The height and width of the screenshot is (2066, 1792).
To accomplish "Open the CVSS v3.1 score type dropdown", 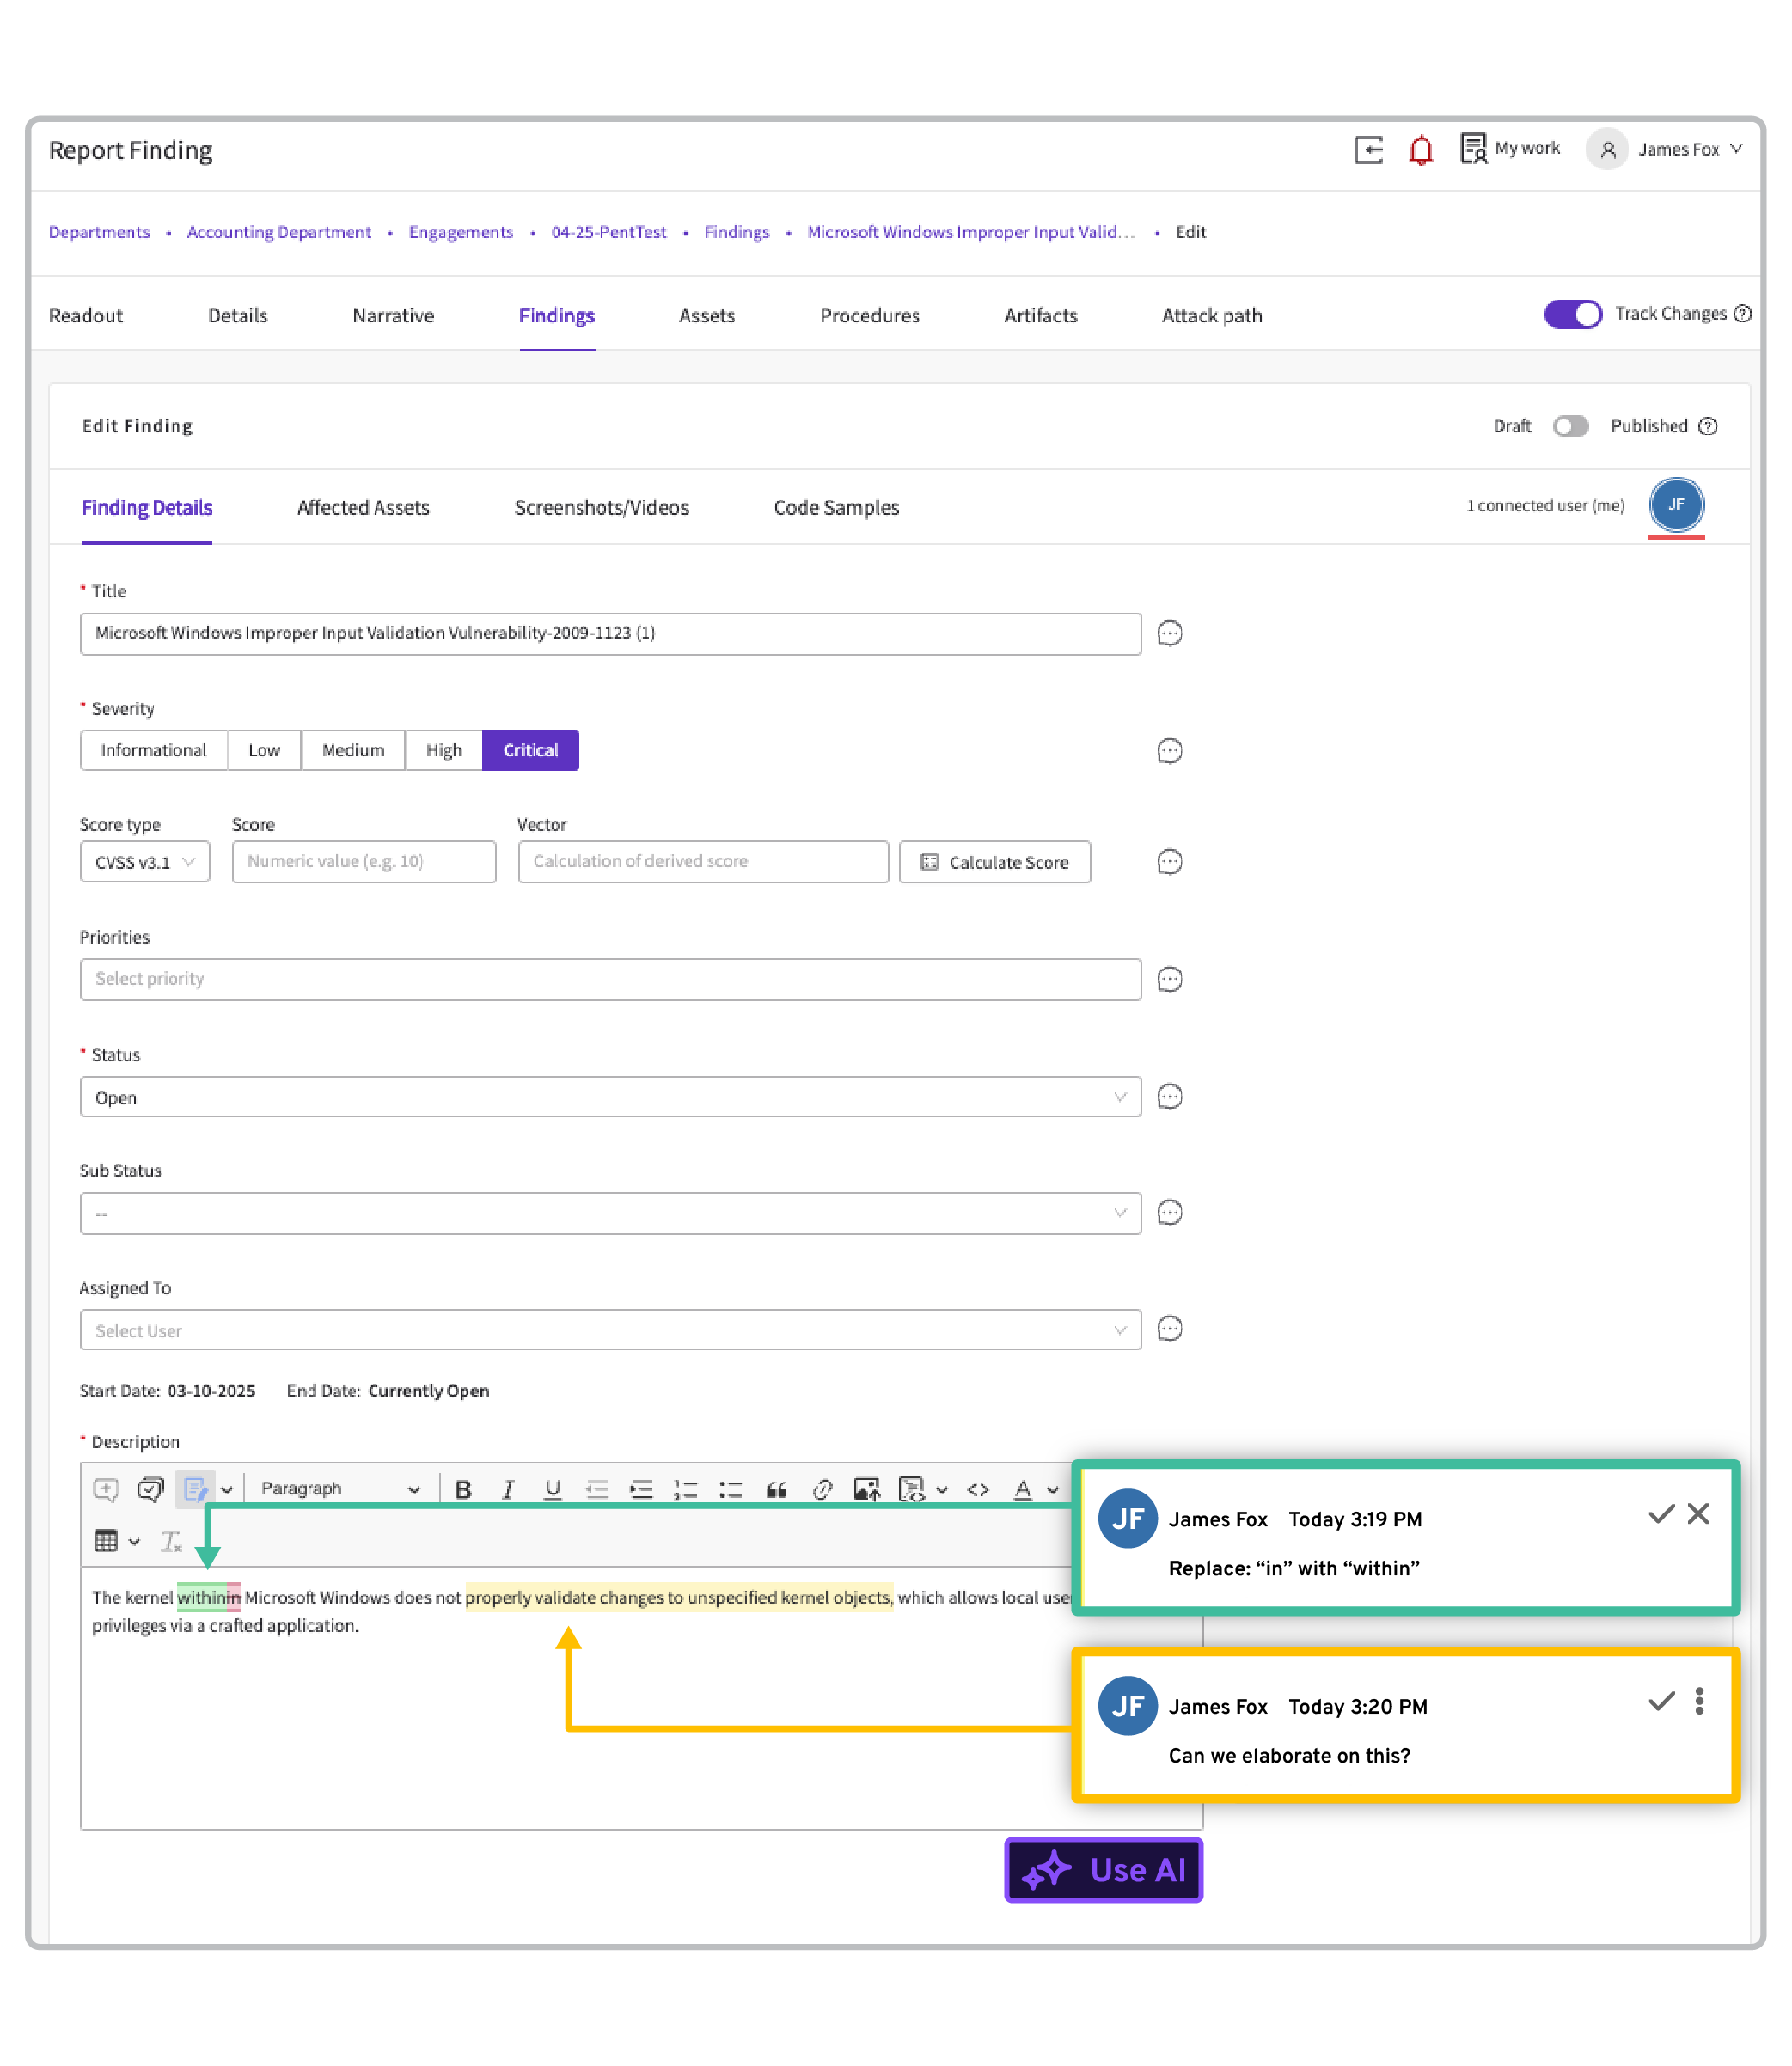I will 145,862.
